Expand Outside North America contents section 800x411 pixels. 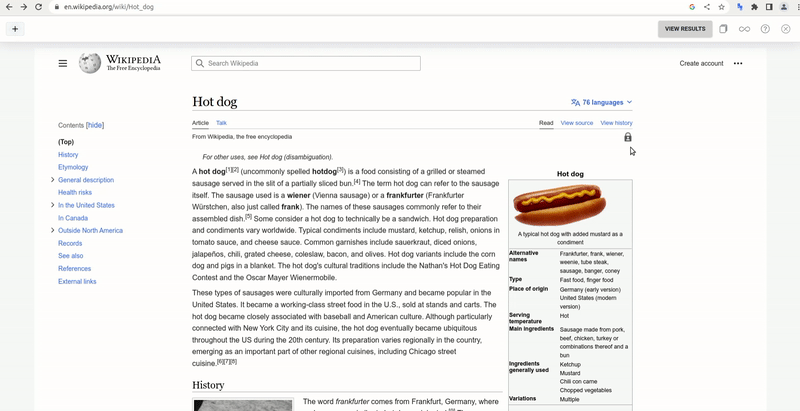53,230
